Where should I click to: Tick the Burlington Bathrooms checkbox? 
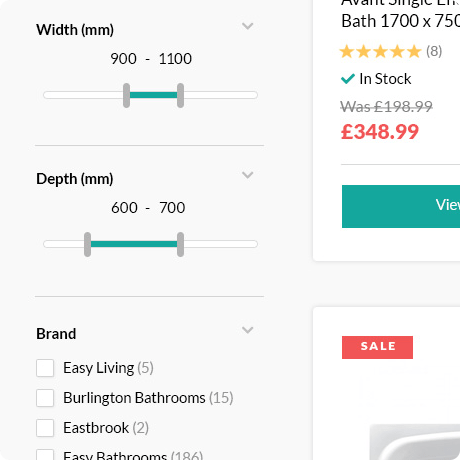45,398
